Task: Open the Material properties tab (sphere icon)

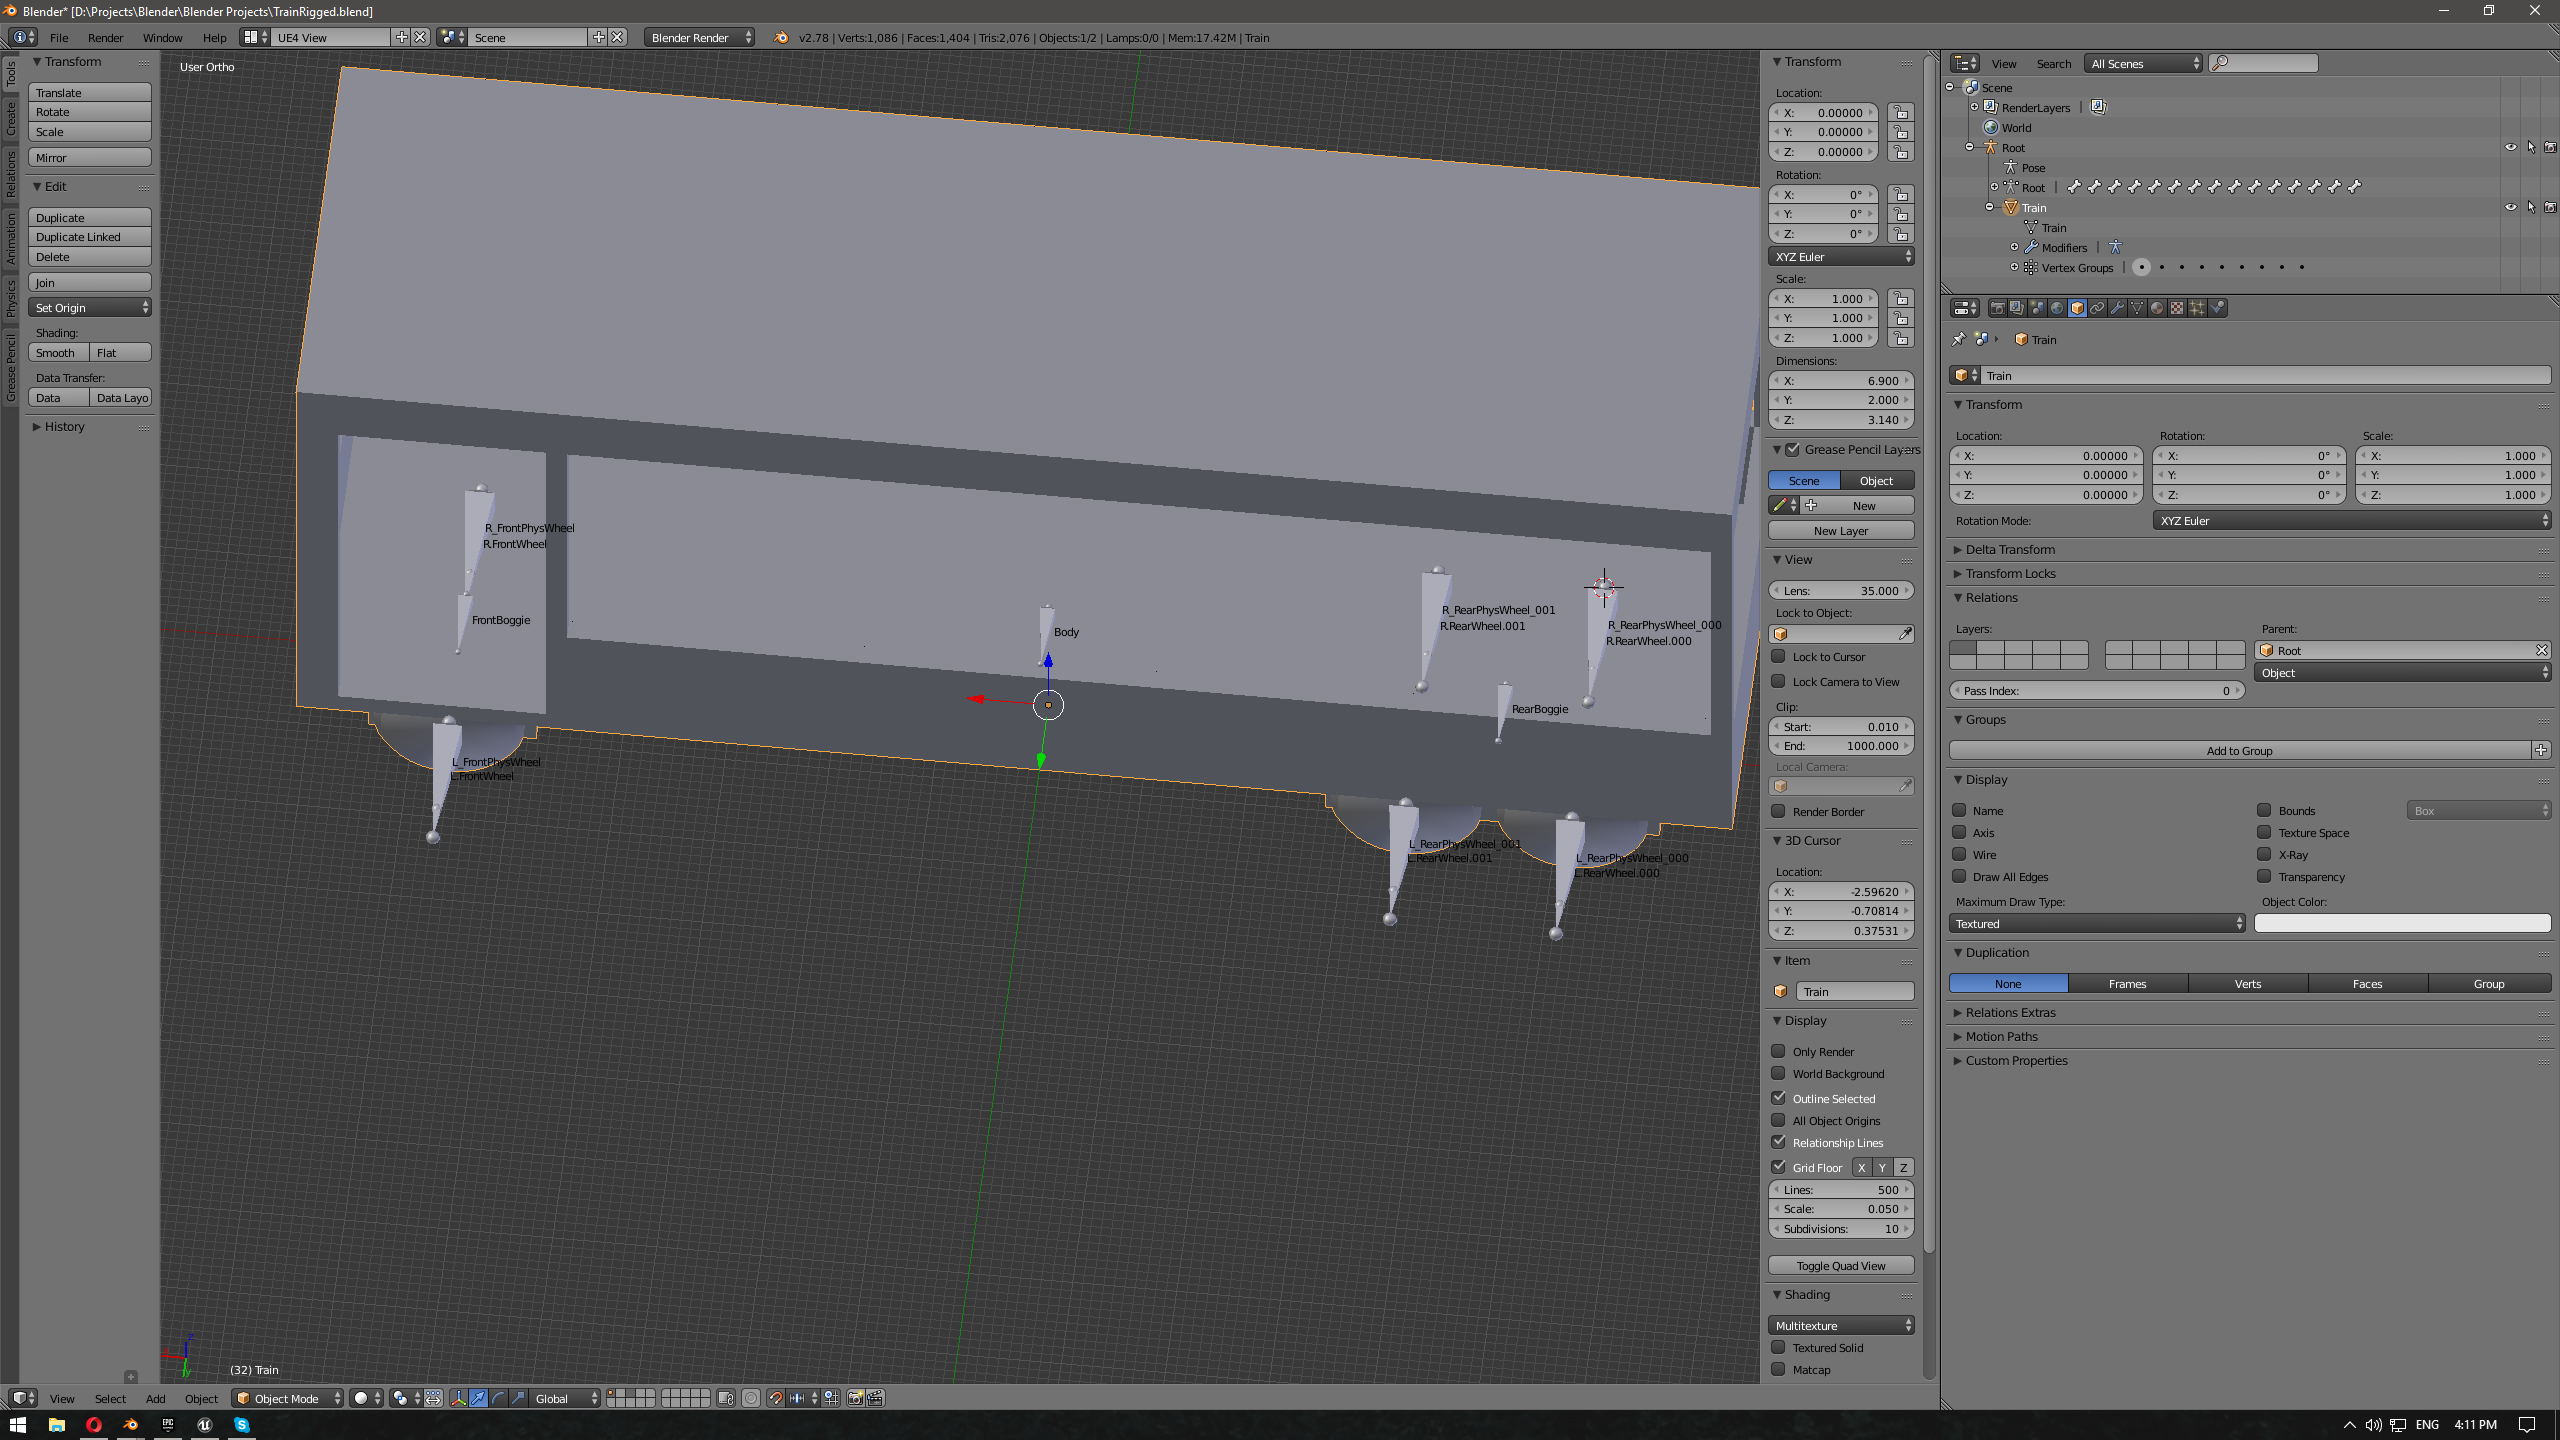Action: 2157,308
